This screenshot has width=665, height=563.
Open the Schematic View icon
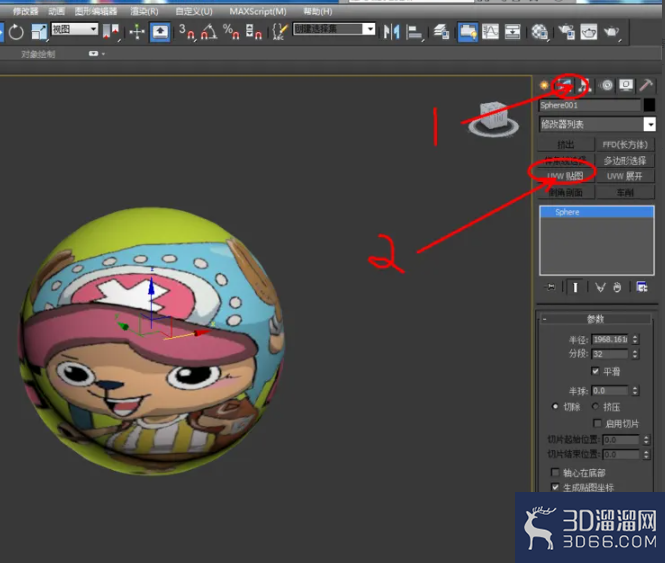(x=512, y=32)
